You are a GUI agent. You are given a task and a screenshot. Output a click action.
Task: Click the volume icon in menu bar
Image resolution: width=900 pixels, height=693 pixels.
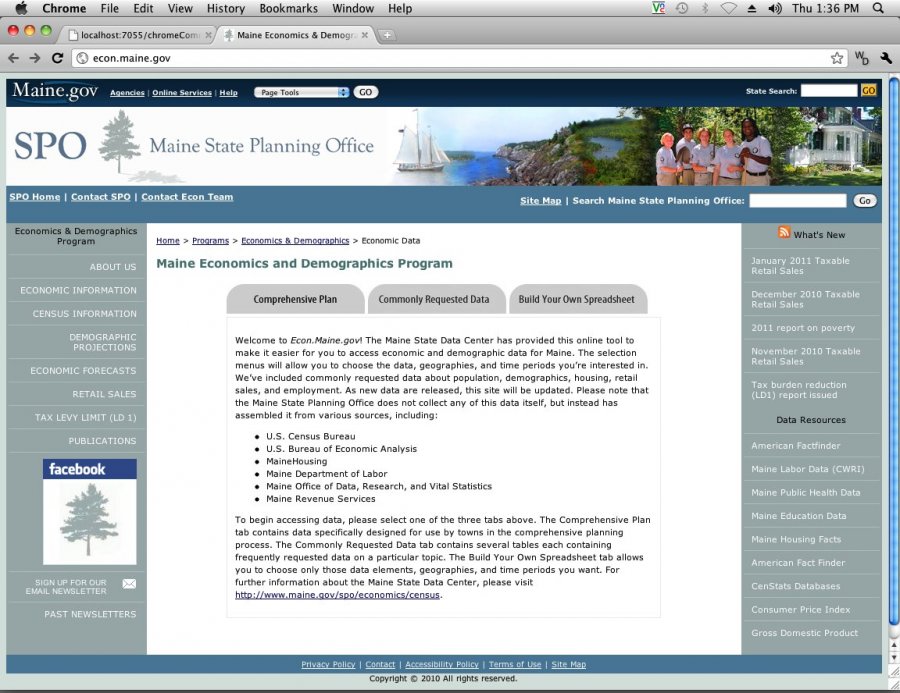click(774, 8)
